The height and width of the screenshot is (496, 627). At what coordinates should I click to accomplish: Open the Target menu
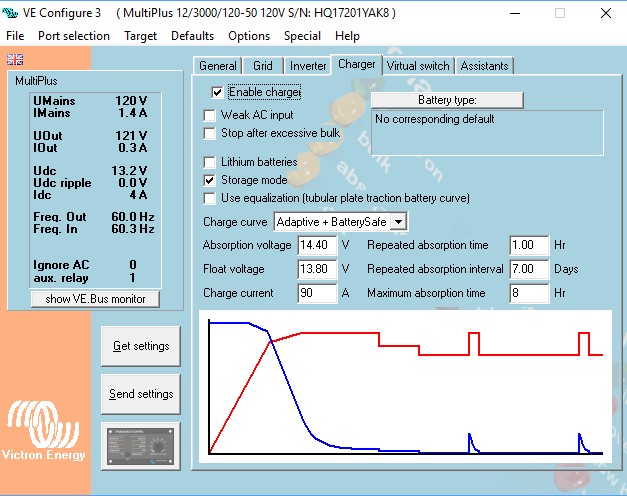coord(140,36)
